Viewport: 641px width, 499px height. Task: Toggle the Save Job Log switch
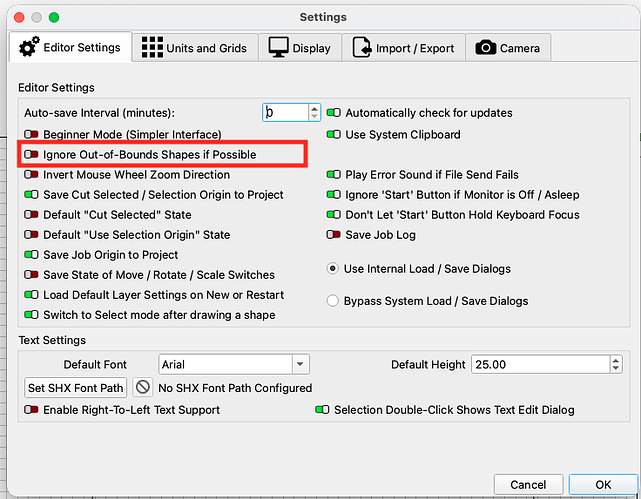tap(335, 235)
